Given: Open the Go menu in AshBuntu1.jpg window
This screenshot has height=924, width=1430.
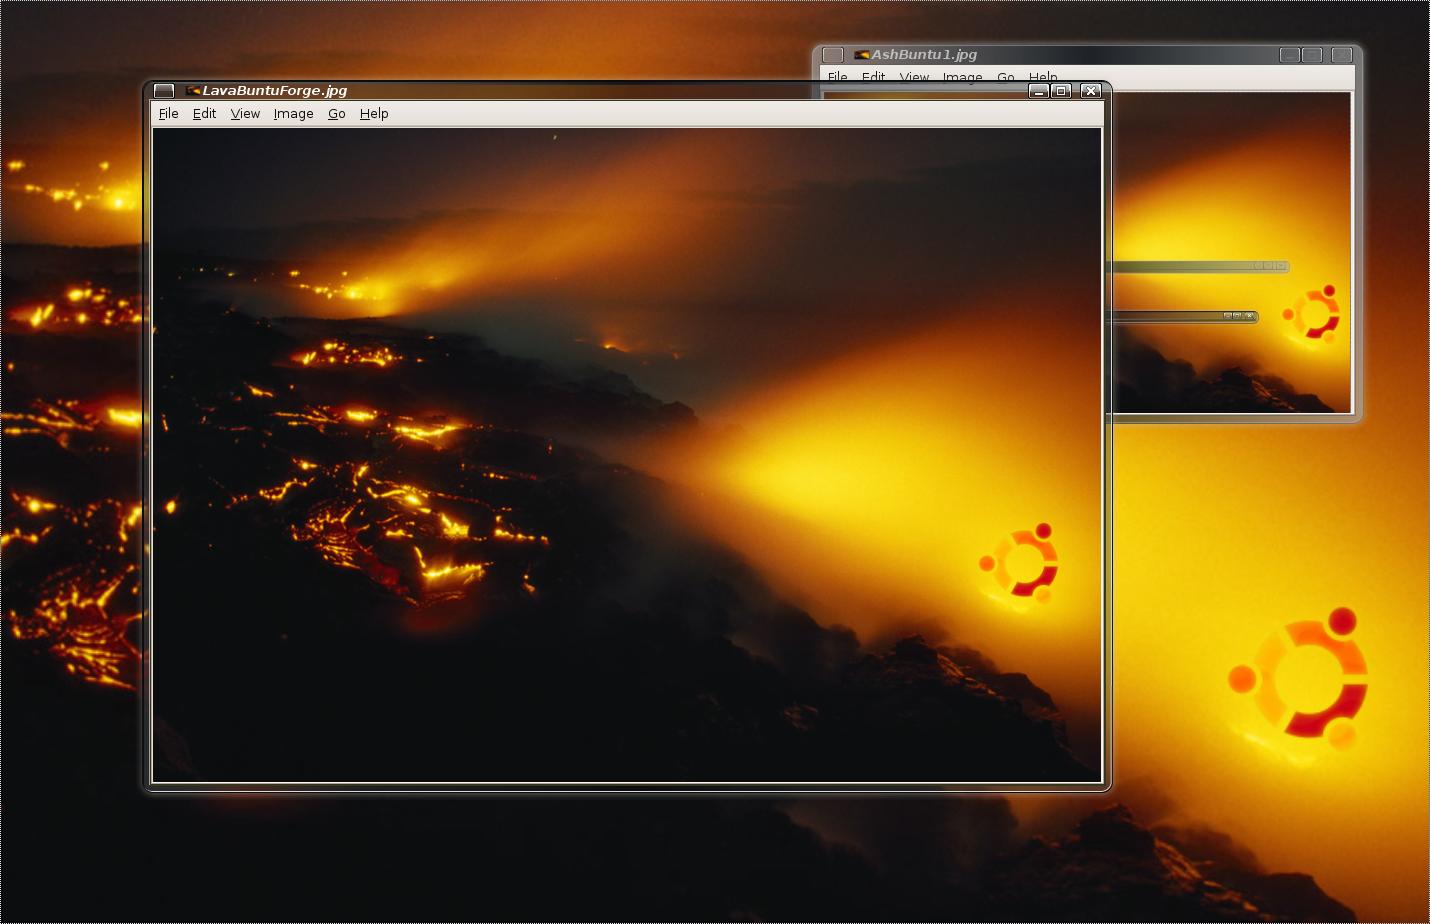Looking at the screenshot, I should click(x=1005, y=77).
